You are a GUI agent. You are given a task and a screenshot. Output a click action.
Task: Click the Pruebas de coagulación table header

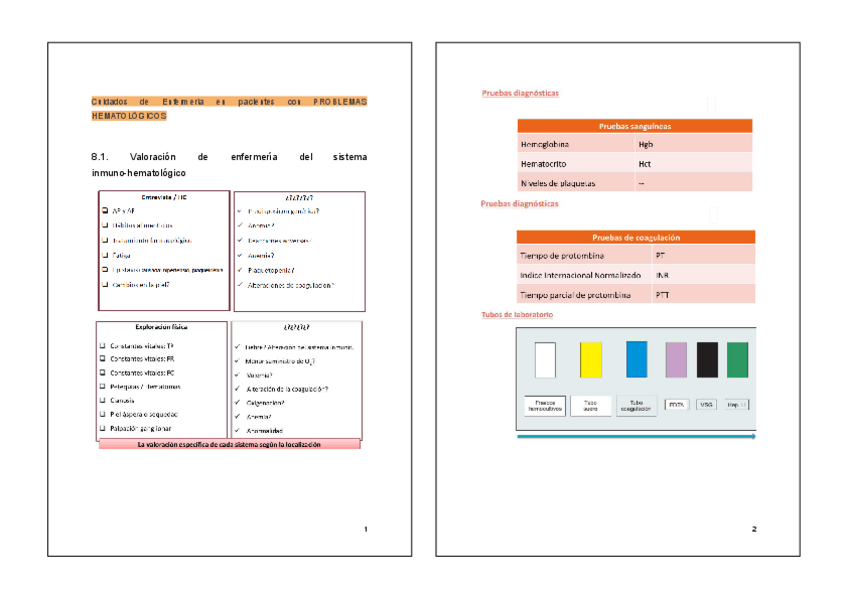click(635, 237)
